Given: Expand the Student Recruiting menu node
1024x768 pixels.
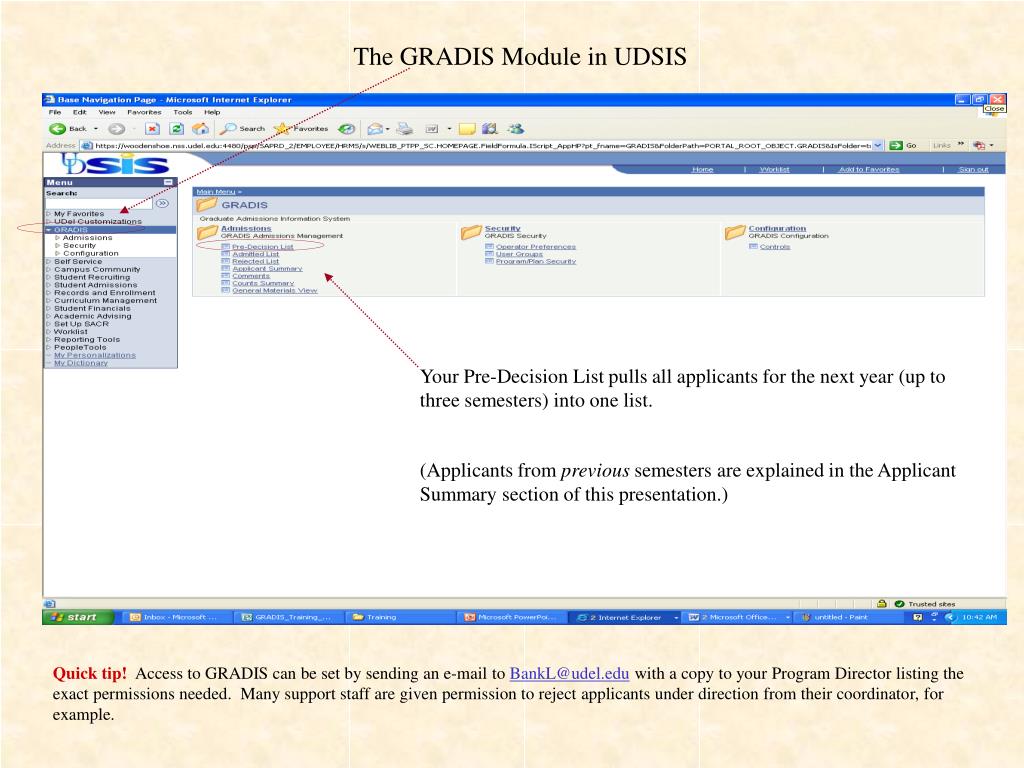Looking at the screenshot, I should [x=49, y=277].
